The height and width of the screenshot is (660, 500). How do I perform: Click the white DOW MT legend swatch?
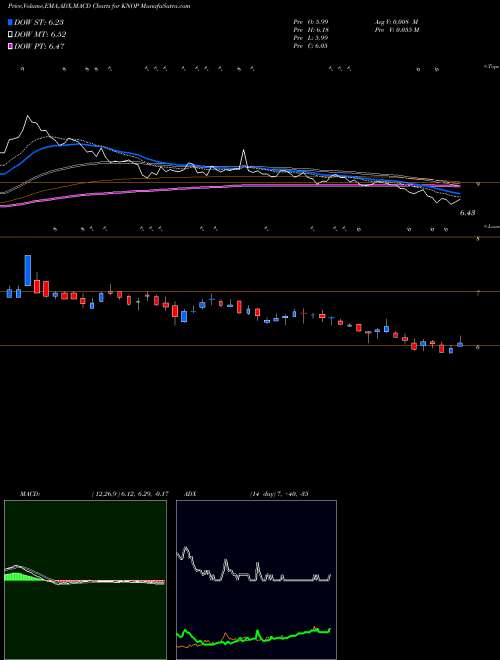point(11,35)
